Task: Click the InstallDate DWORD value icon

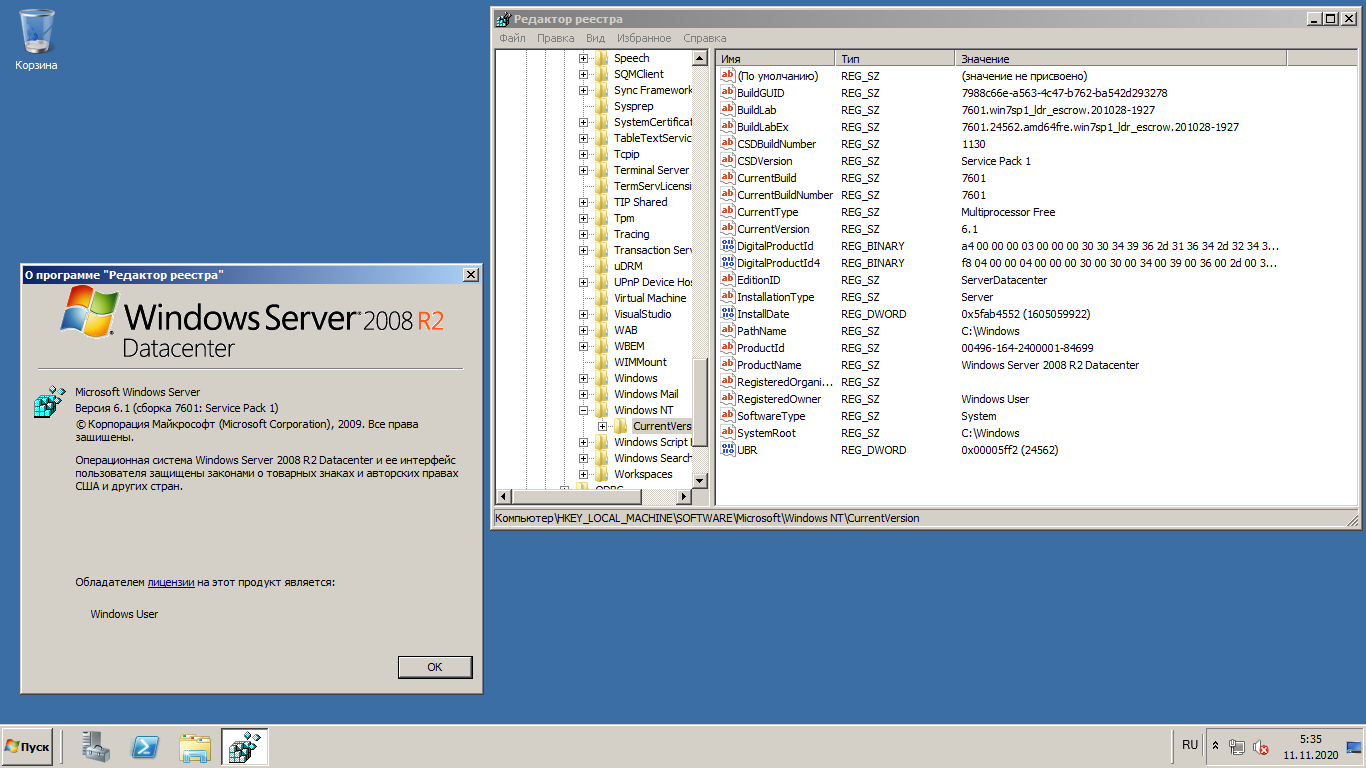Action: pyautogui.click(x=727, y=314)
